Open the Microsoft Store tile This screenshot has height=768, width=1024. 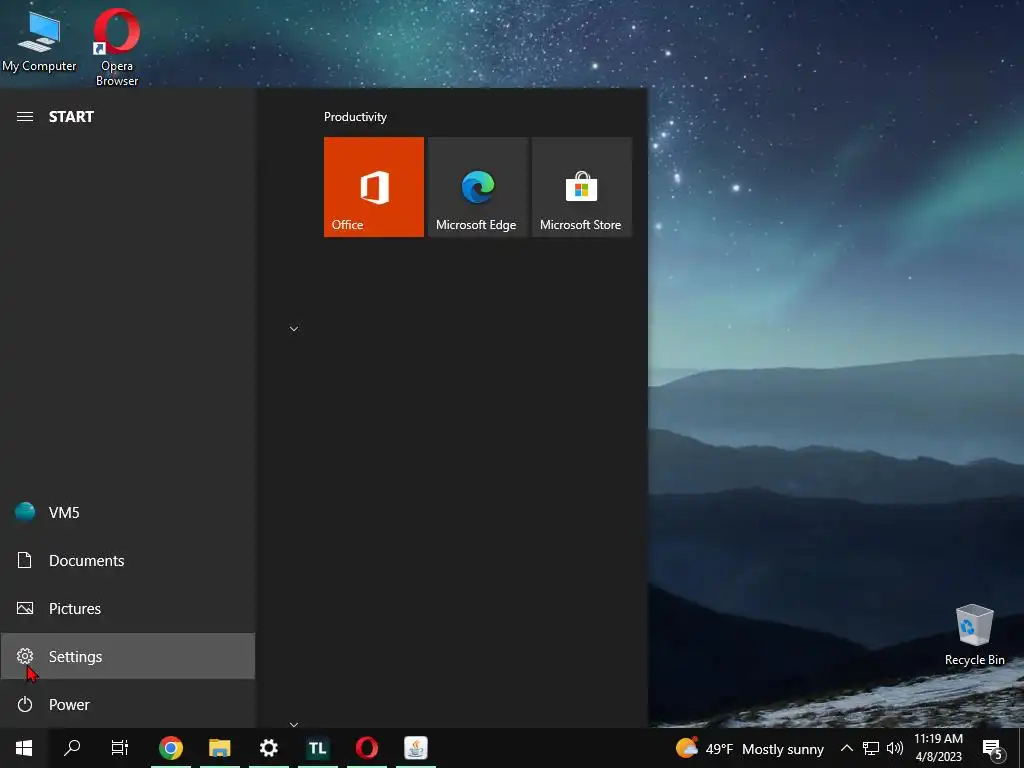(582, 187)
